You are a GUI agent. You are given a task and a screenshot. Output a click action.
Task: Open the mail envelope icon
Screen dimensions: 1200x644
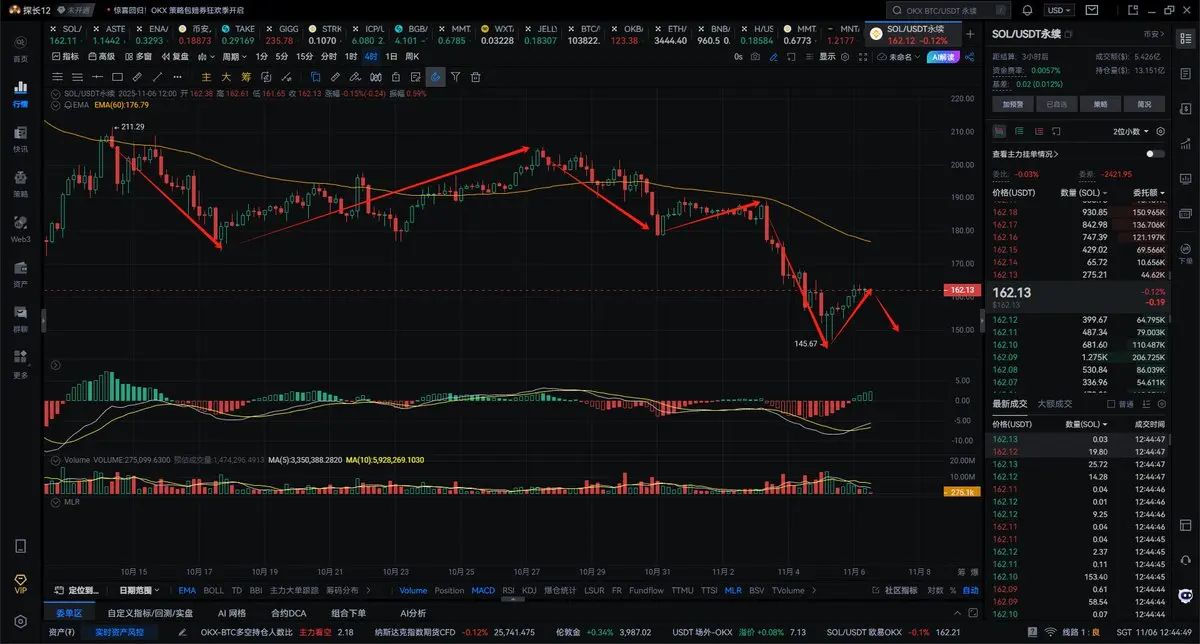coord(1092,10)
